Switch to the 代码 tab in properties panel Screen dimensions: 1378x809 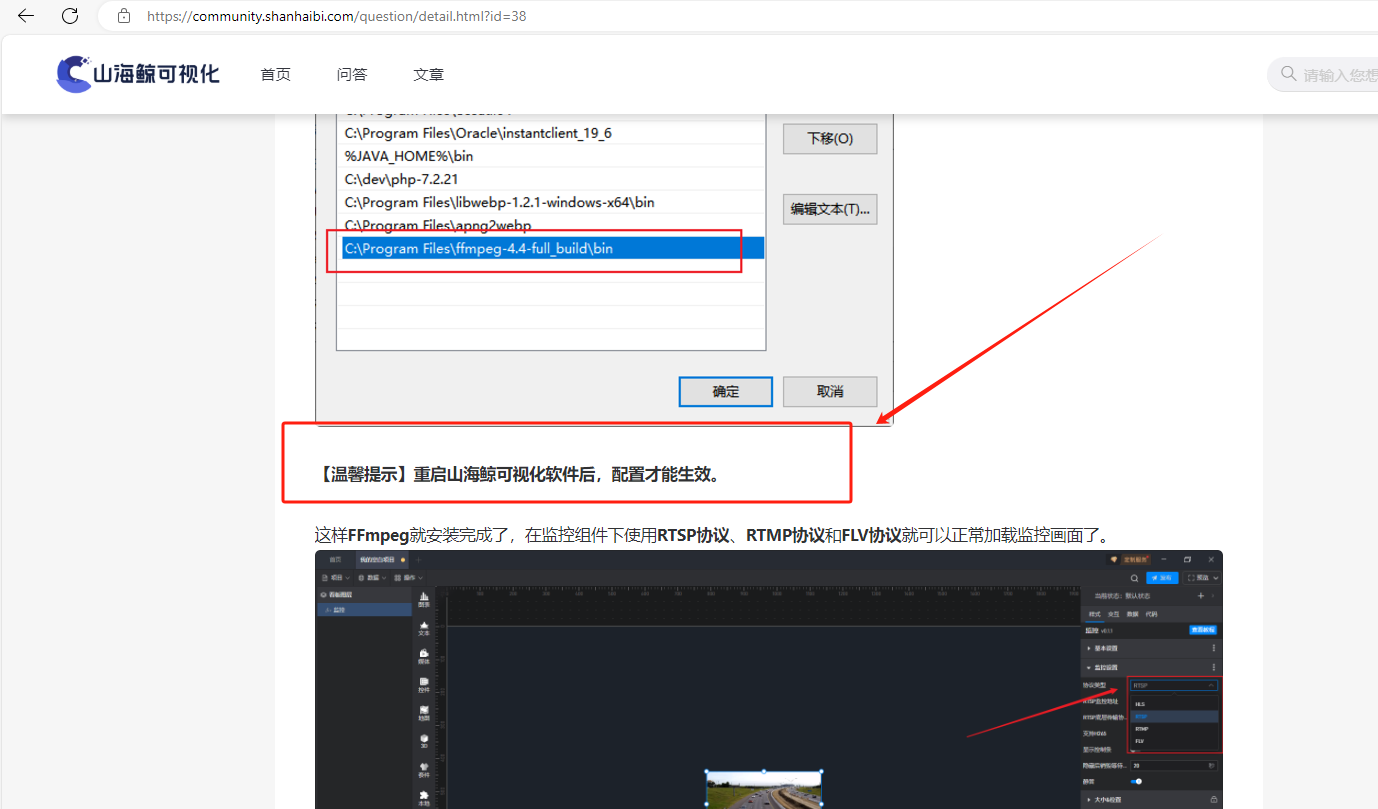point(1151,614)
